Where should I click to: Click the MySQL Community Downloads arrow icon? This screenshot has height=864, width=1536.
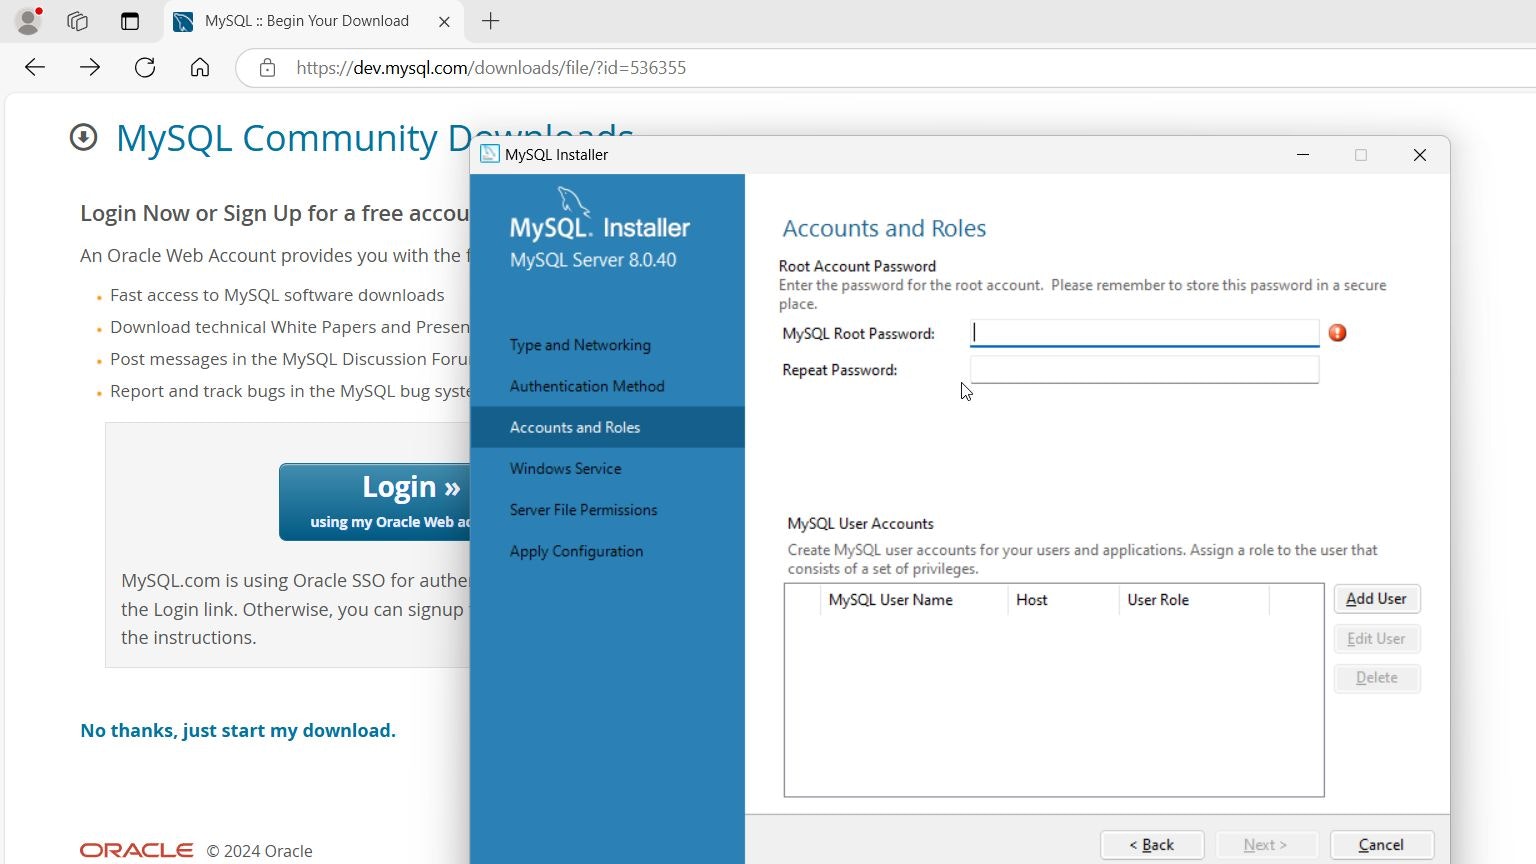83,137
